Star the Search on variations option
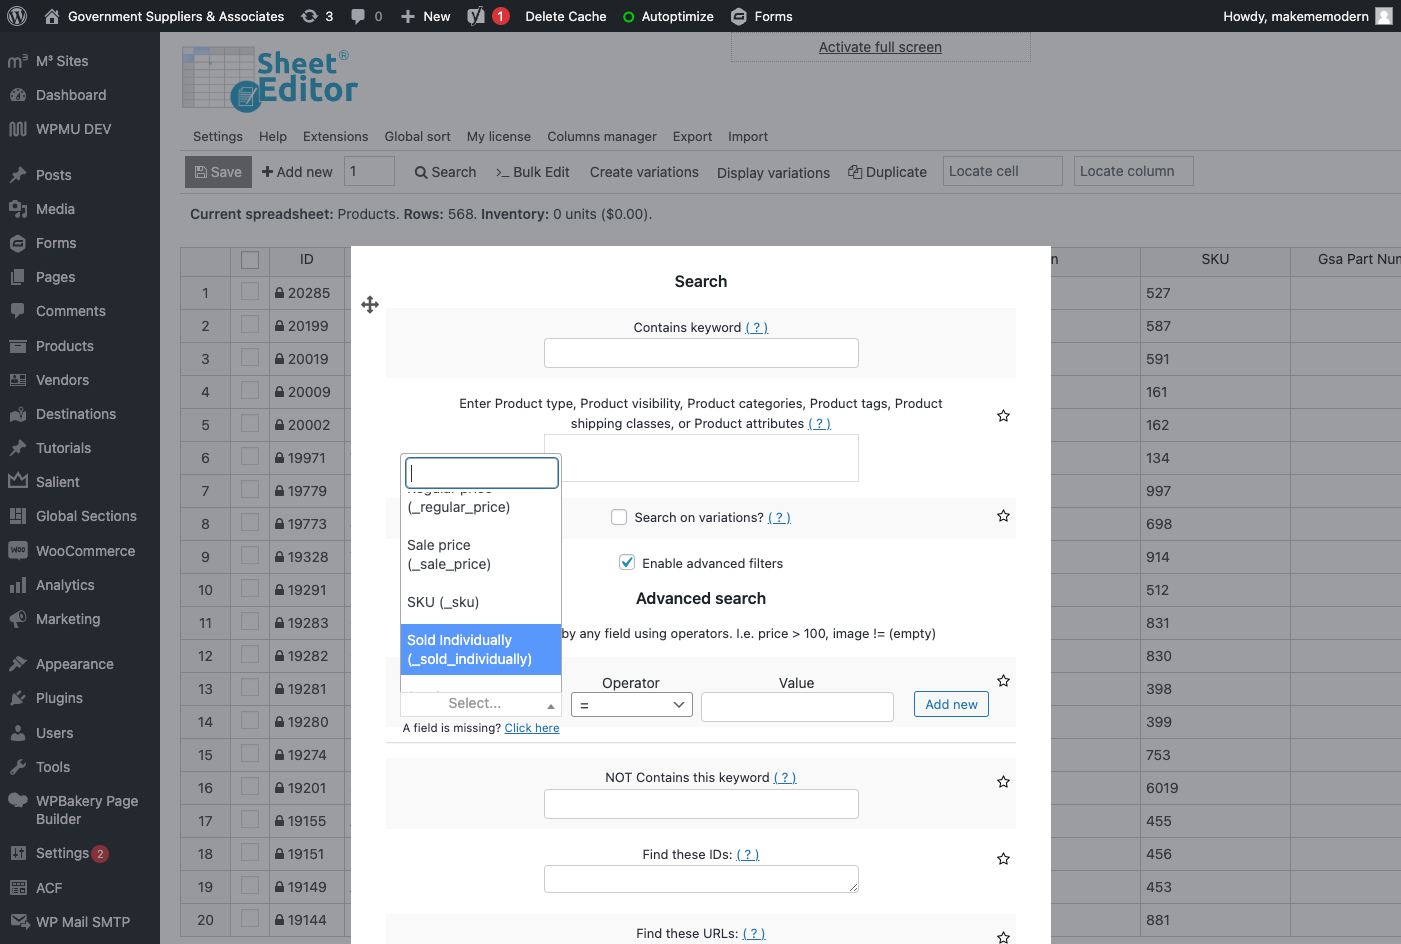Viewport: 1401px width, 944px height. click(1003, 516)
